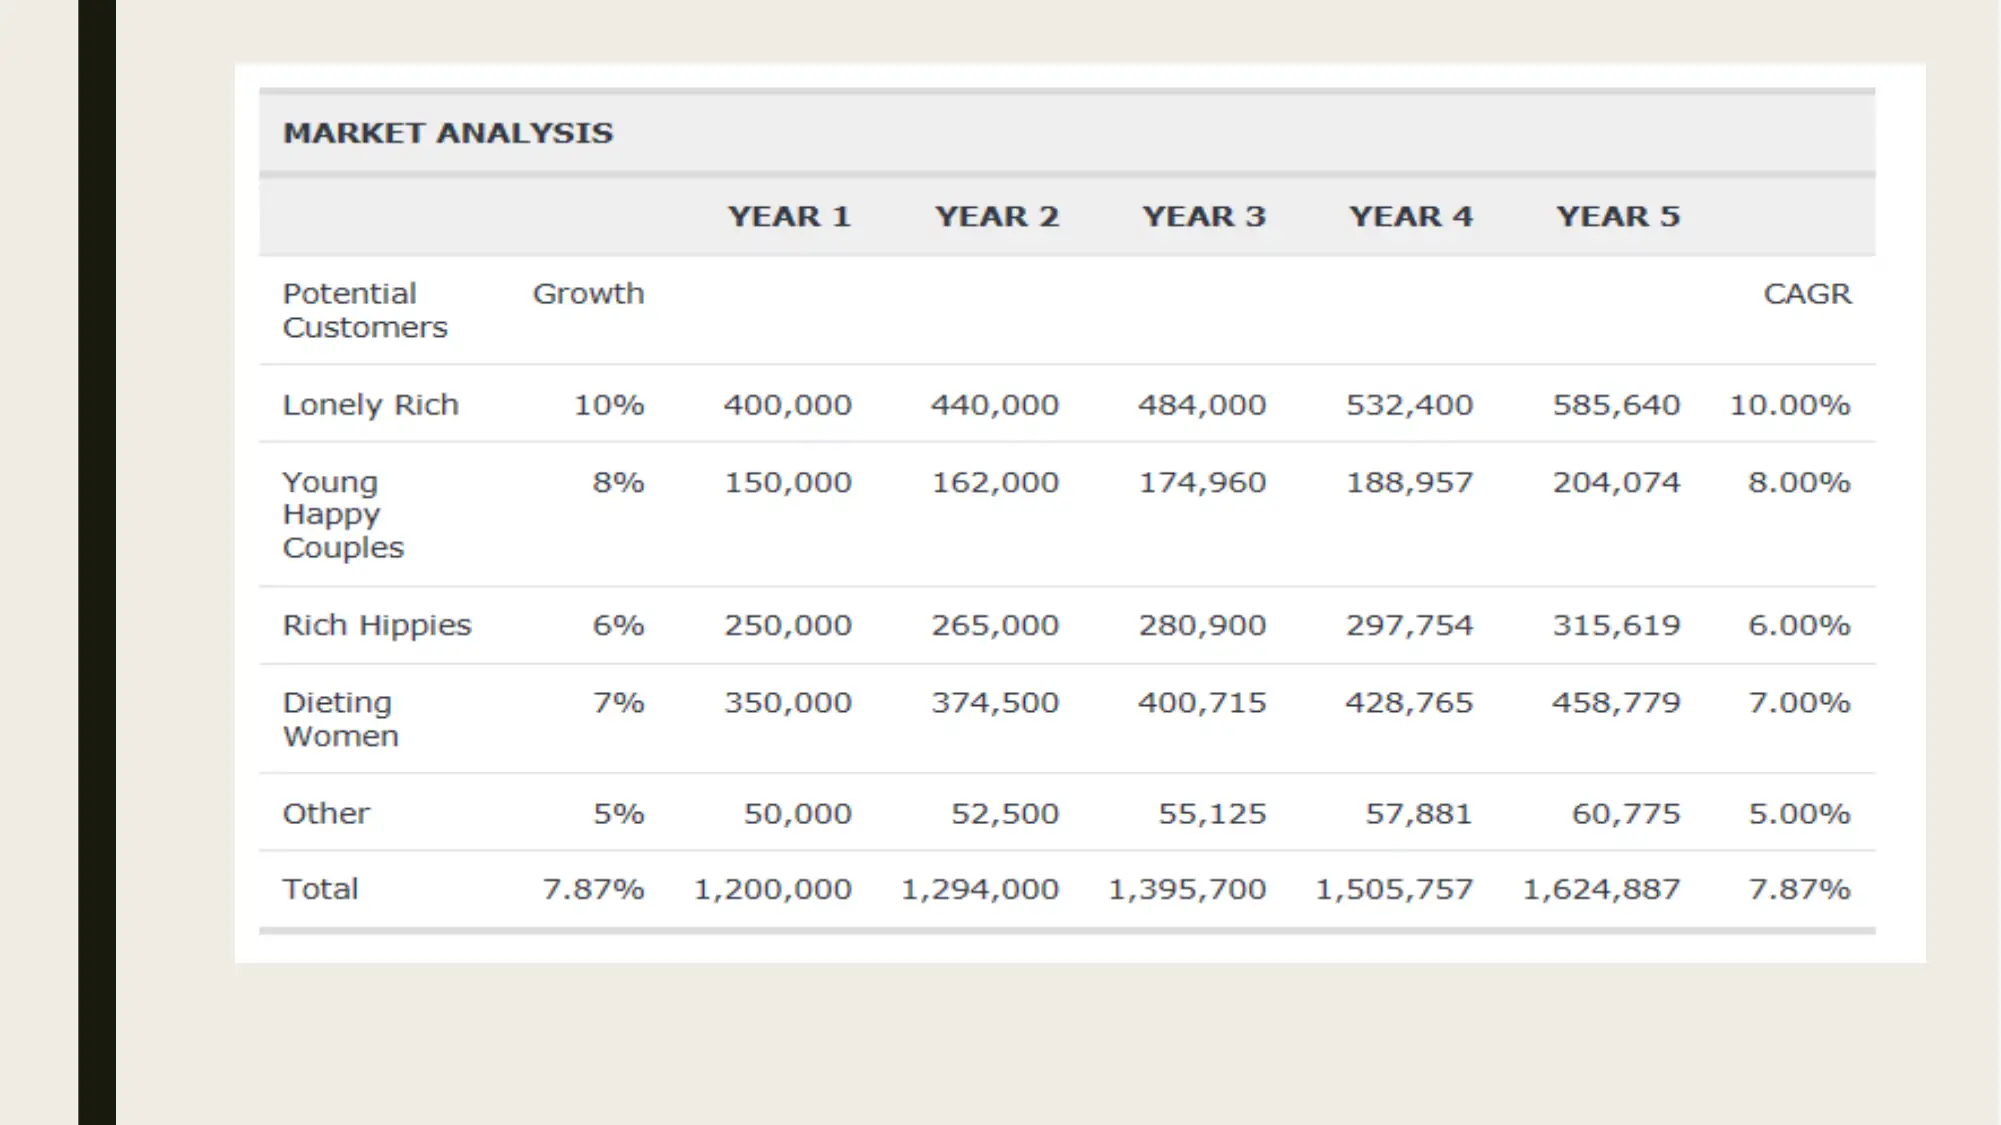Viewport: 2001px width, 1125px height.
Task: Select the MARKET ANALYSIS table title
Action: click(448, 133)
